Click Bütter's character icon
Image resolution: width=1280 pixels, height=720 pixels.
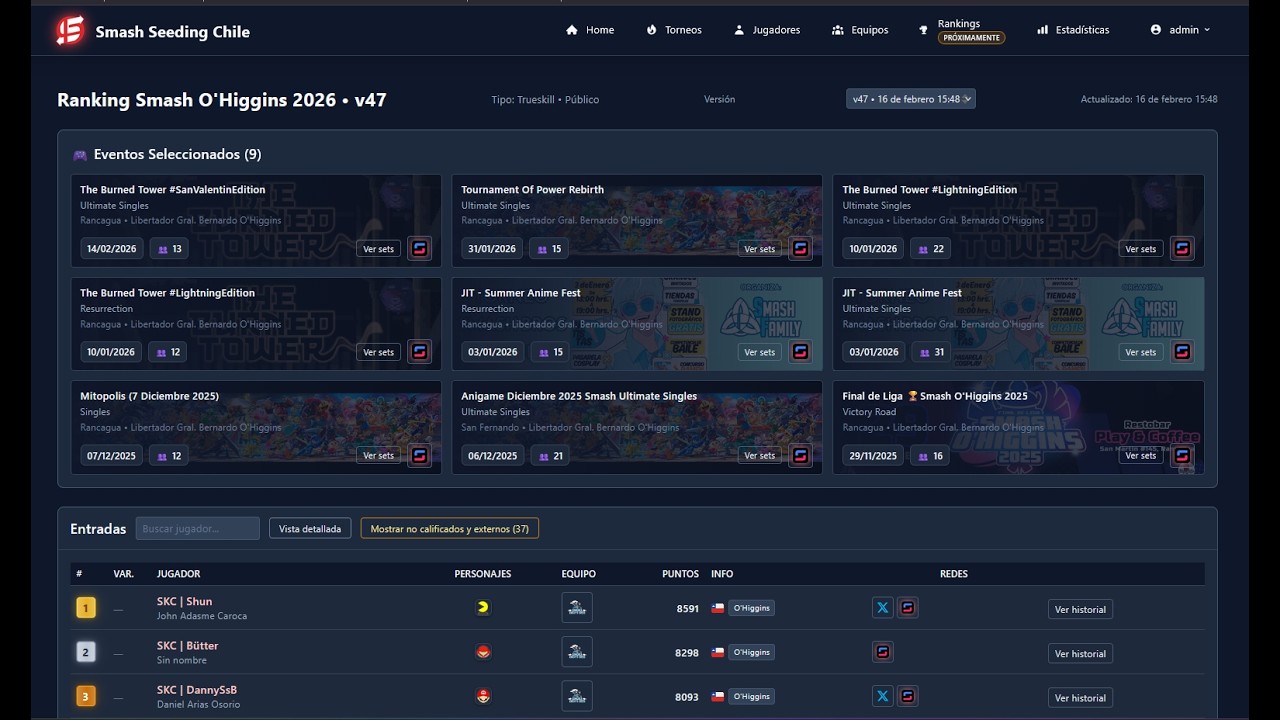pyautogui.click(x=483, y=652)
